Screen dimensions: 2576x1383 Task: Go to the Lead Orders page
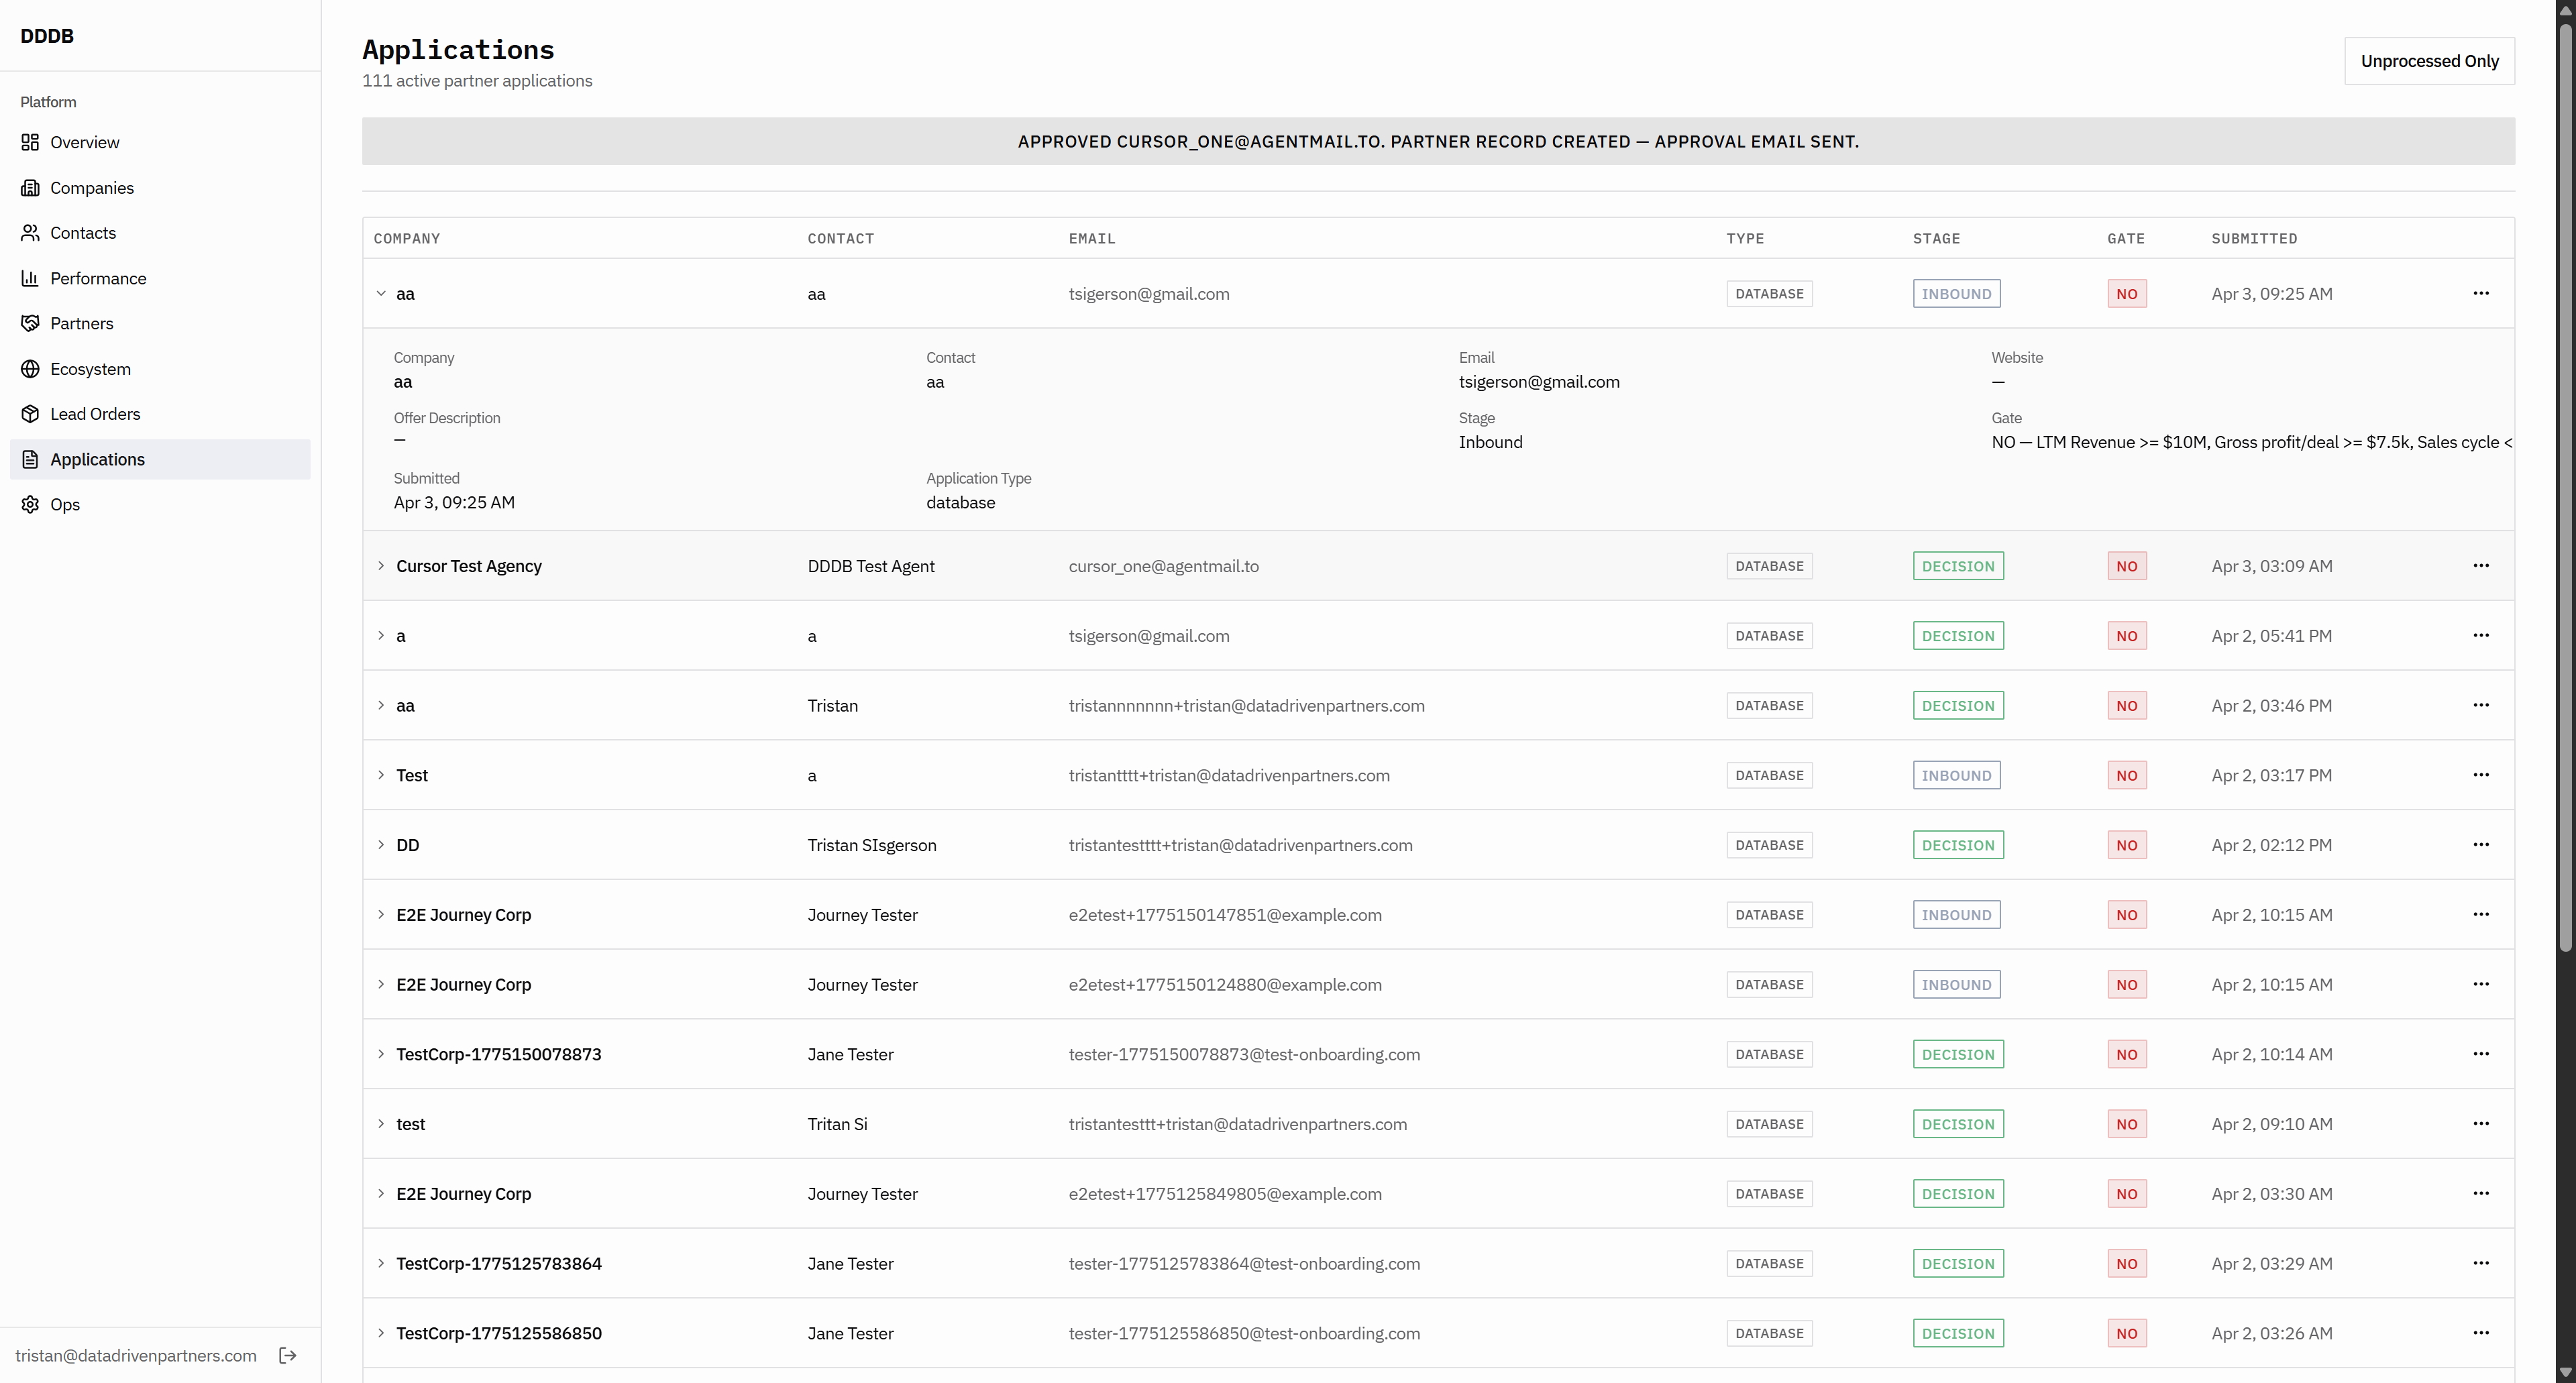[x=95, y=414]
